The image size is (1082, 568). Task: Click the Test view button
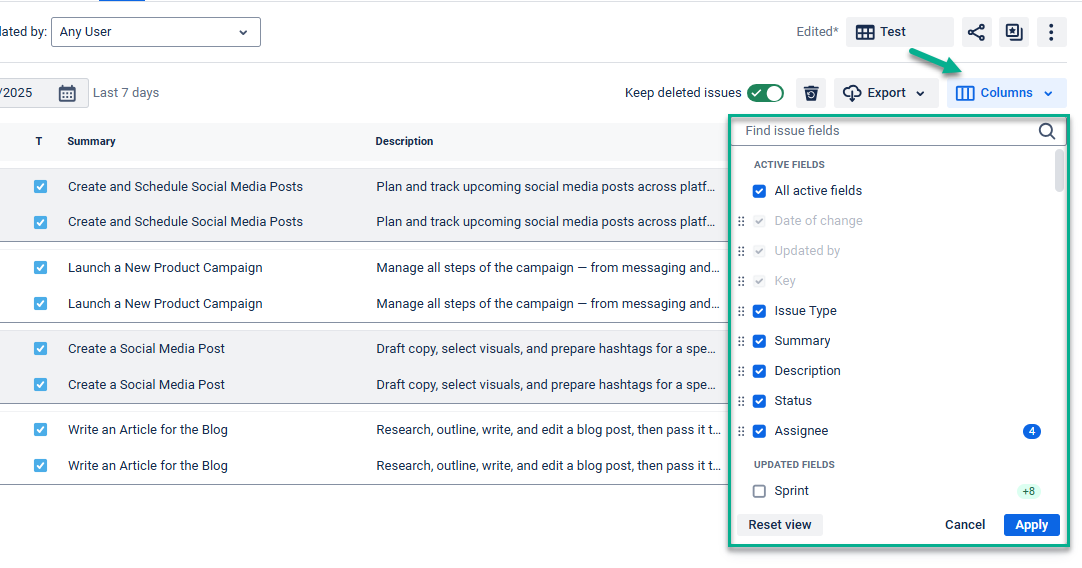point(899,32)
